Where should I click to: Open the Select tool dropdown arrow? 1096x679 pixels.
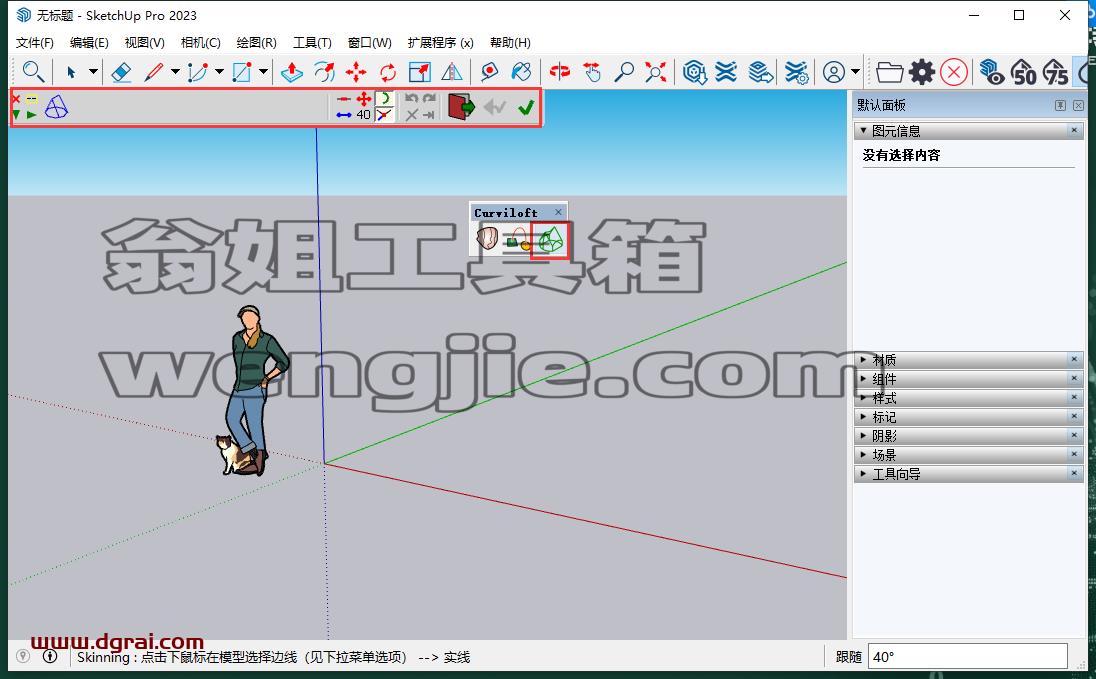93,71
